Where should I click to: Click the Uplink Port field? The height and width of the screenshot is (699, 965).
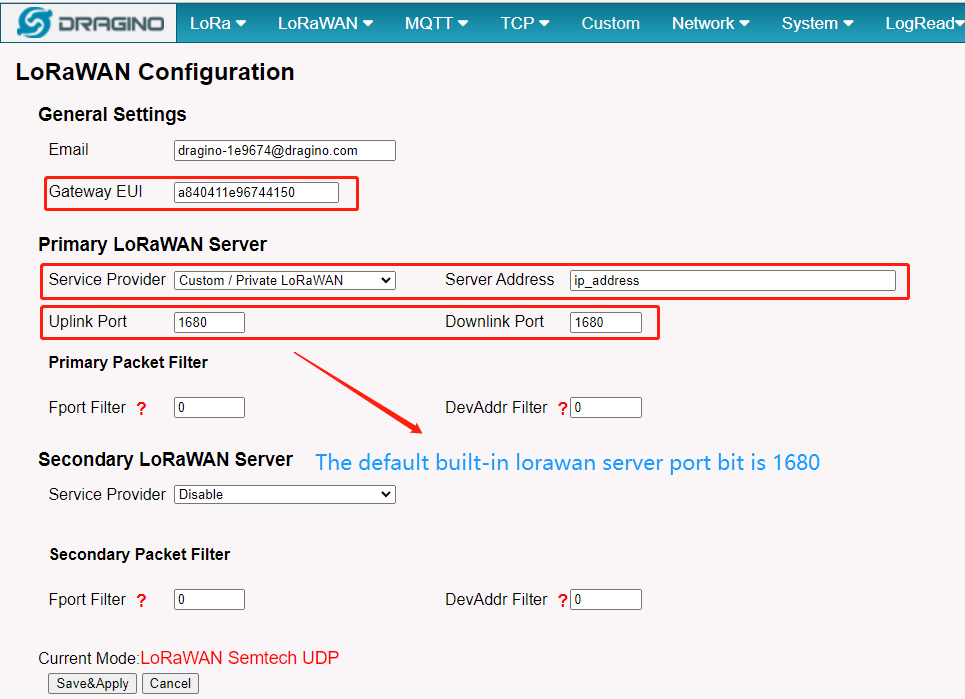(x=209, y=322)
